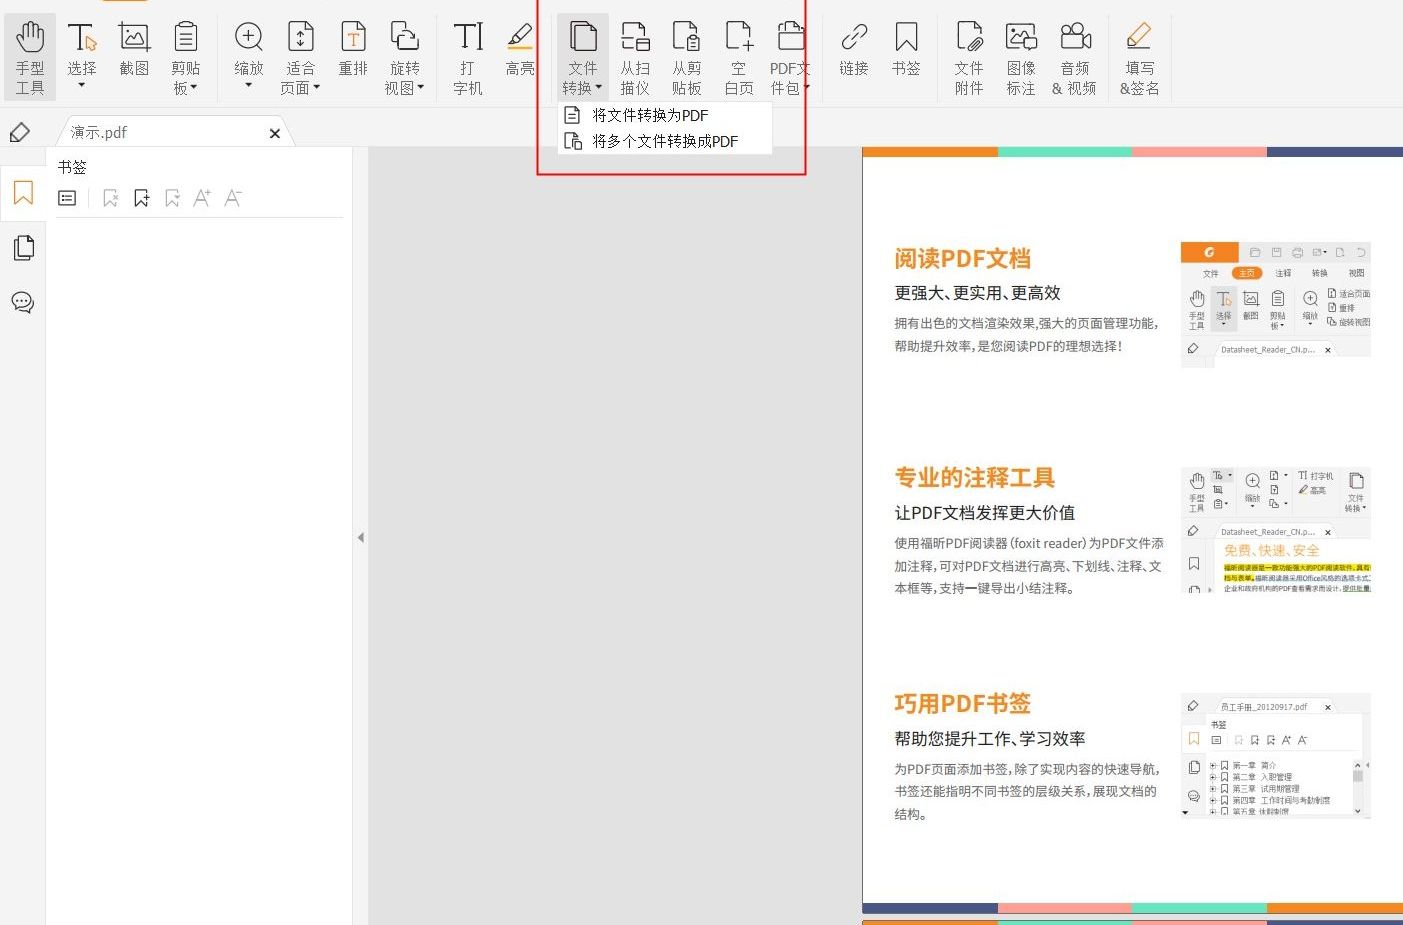Open the comments panel in the sidebar
1403x925 pixels.
click(x=22, y=302)
